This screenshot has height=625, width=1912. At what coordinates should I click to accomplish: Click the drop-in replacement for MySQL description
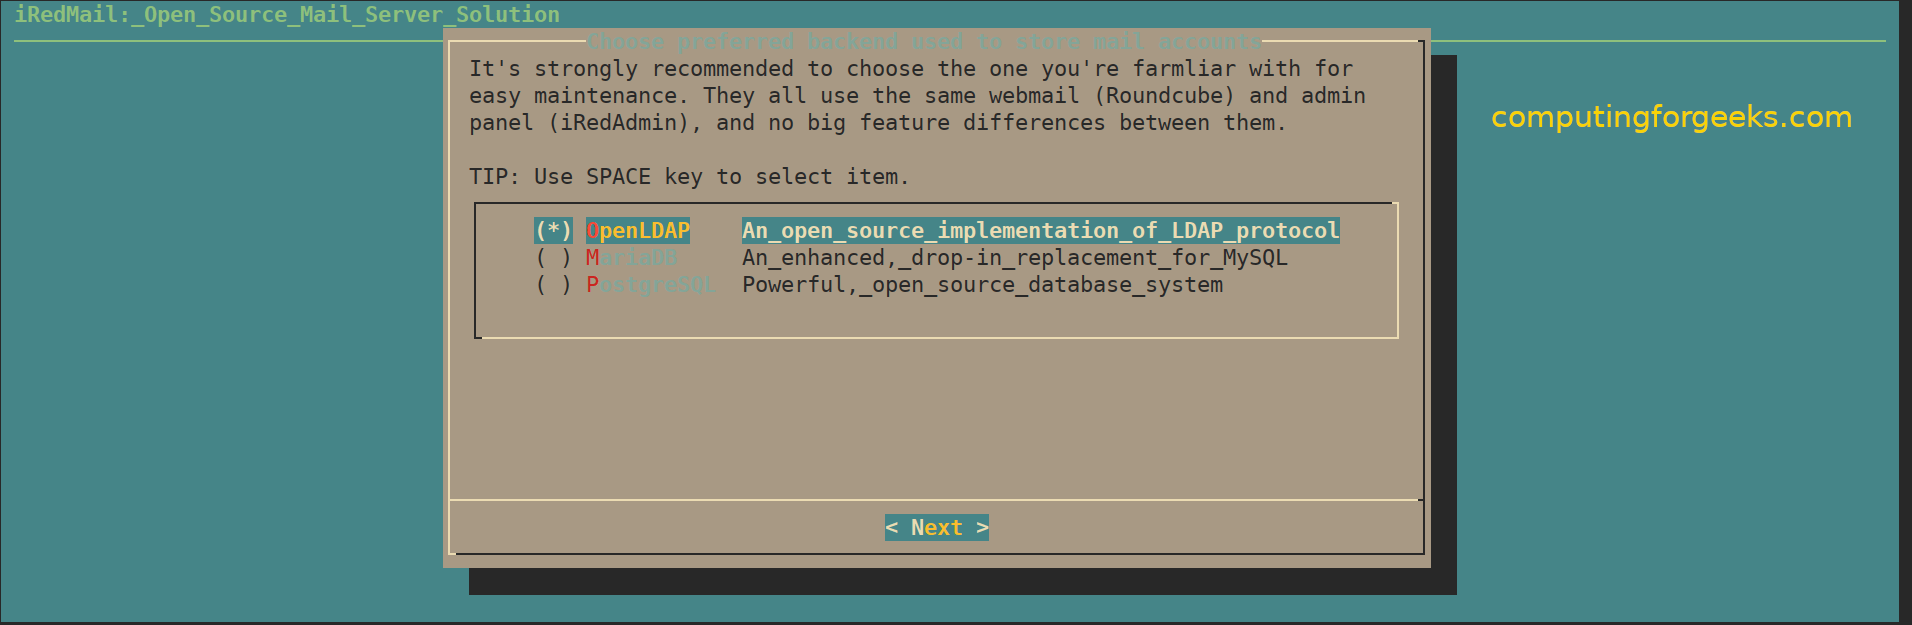[x=1014, y=258]
